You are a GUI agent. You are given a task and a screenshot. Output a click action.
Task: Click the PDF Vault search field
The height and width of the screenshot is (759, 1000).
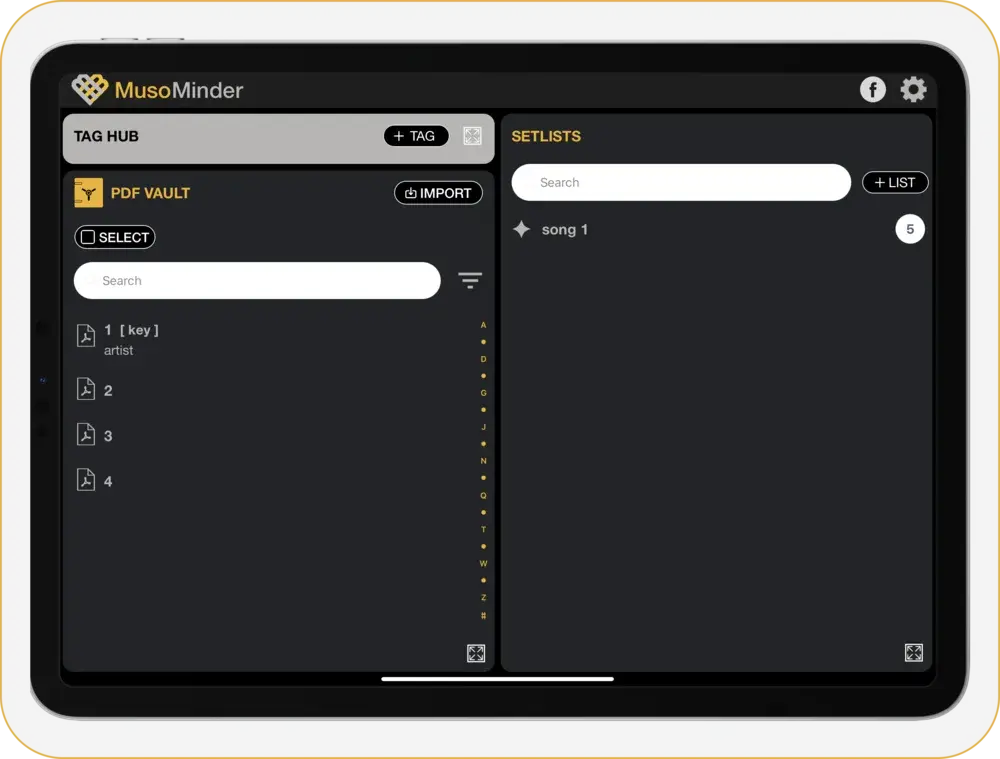(x=257, y=281)
